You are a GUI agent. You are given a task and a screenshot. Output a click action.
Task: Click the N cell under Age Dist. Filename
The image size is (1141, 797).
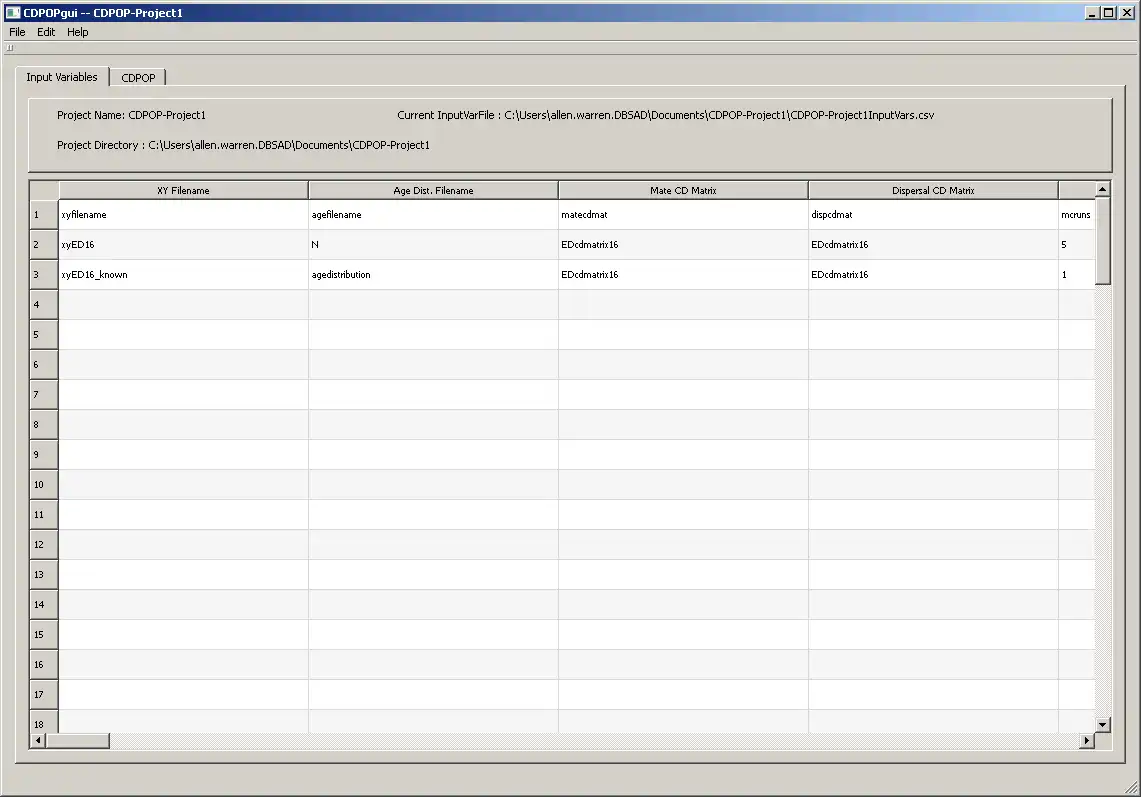coord(434,245)
